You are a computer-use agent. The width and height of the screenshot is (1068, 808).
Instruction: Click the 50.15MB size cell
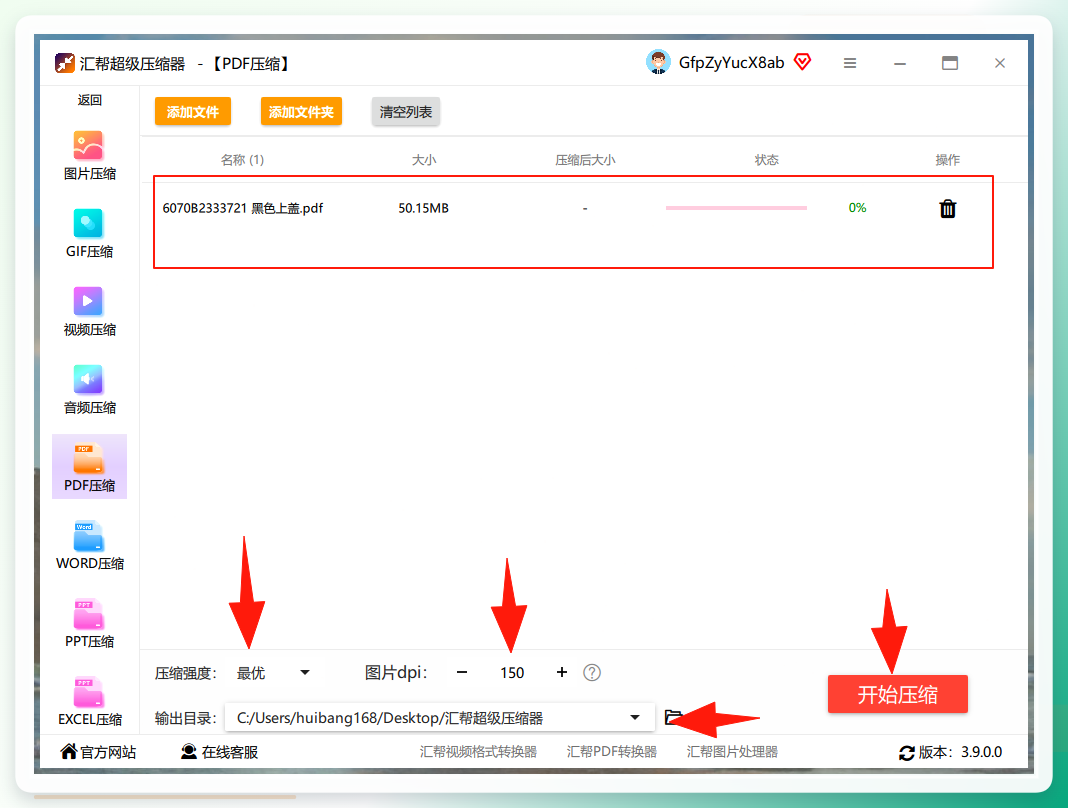click(424, 208)
